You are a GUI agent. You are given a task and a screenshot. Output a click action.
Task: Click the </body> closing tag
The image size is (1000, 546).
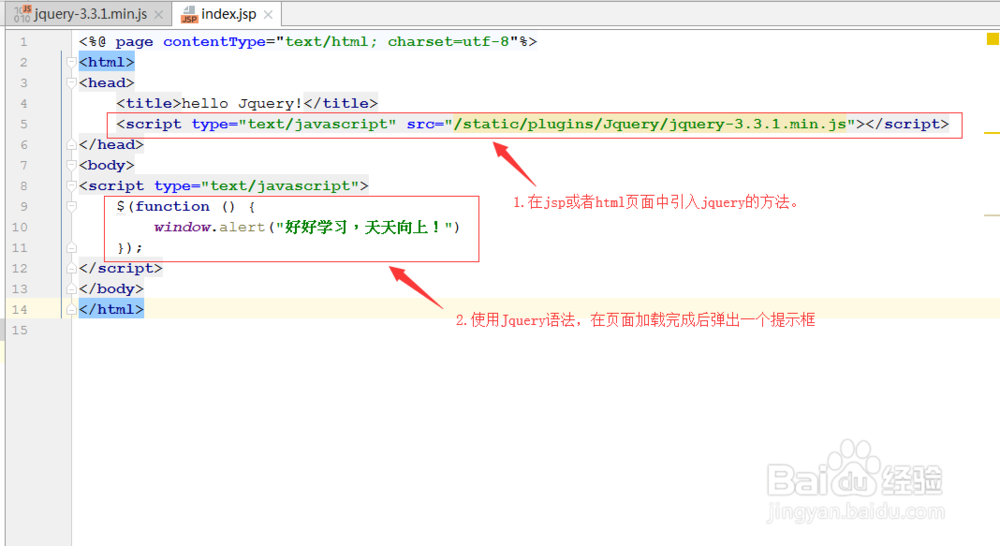pyautogui.click(x=112, y=288)
